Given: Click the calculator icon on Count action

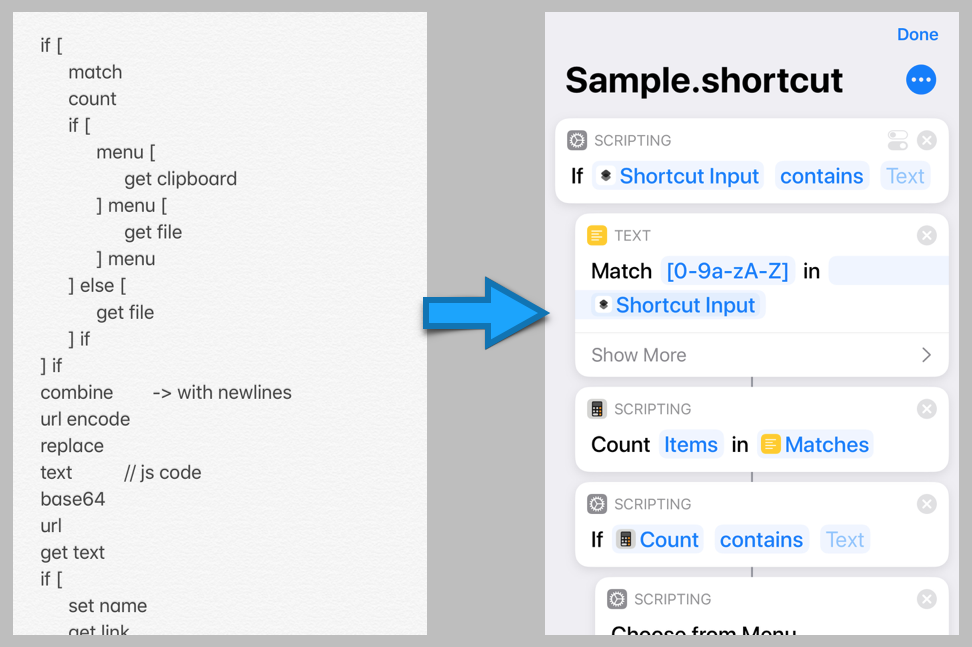Looking at the screenshot, I should tap(597, 409).
